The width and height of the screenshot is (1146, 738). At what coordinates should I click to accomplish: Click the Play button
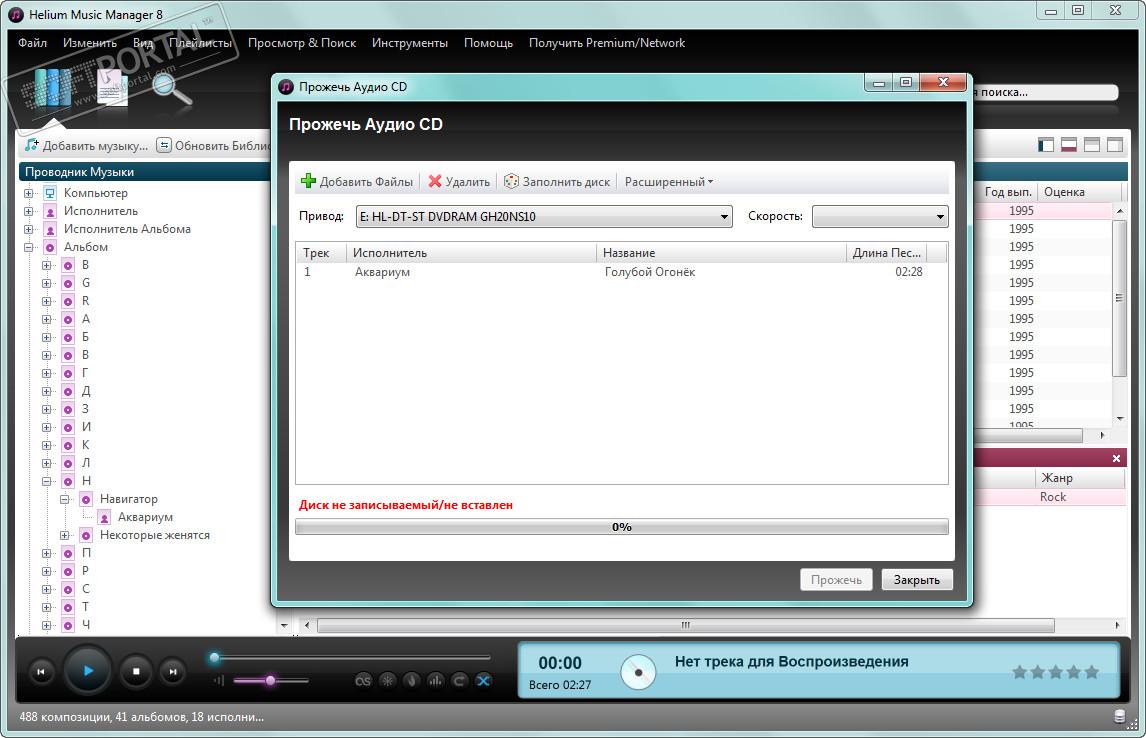tap(88, 671)
